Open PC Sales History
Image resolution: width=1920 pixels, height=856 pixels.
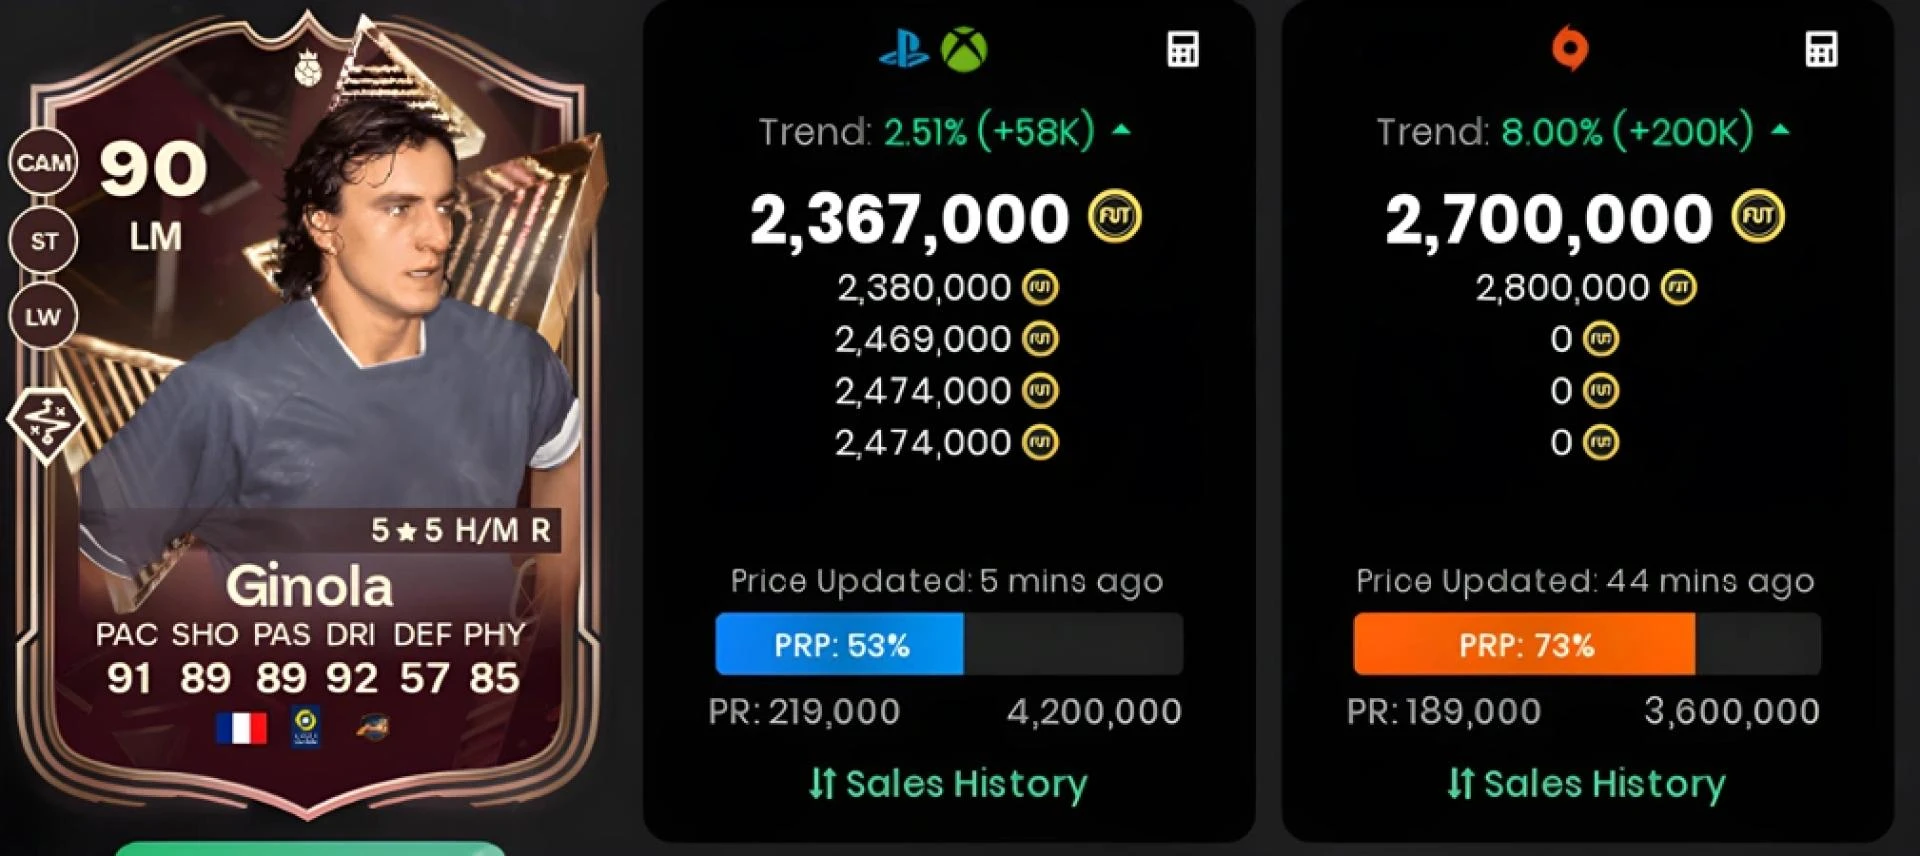pos(1586,783)
